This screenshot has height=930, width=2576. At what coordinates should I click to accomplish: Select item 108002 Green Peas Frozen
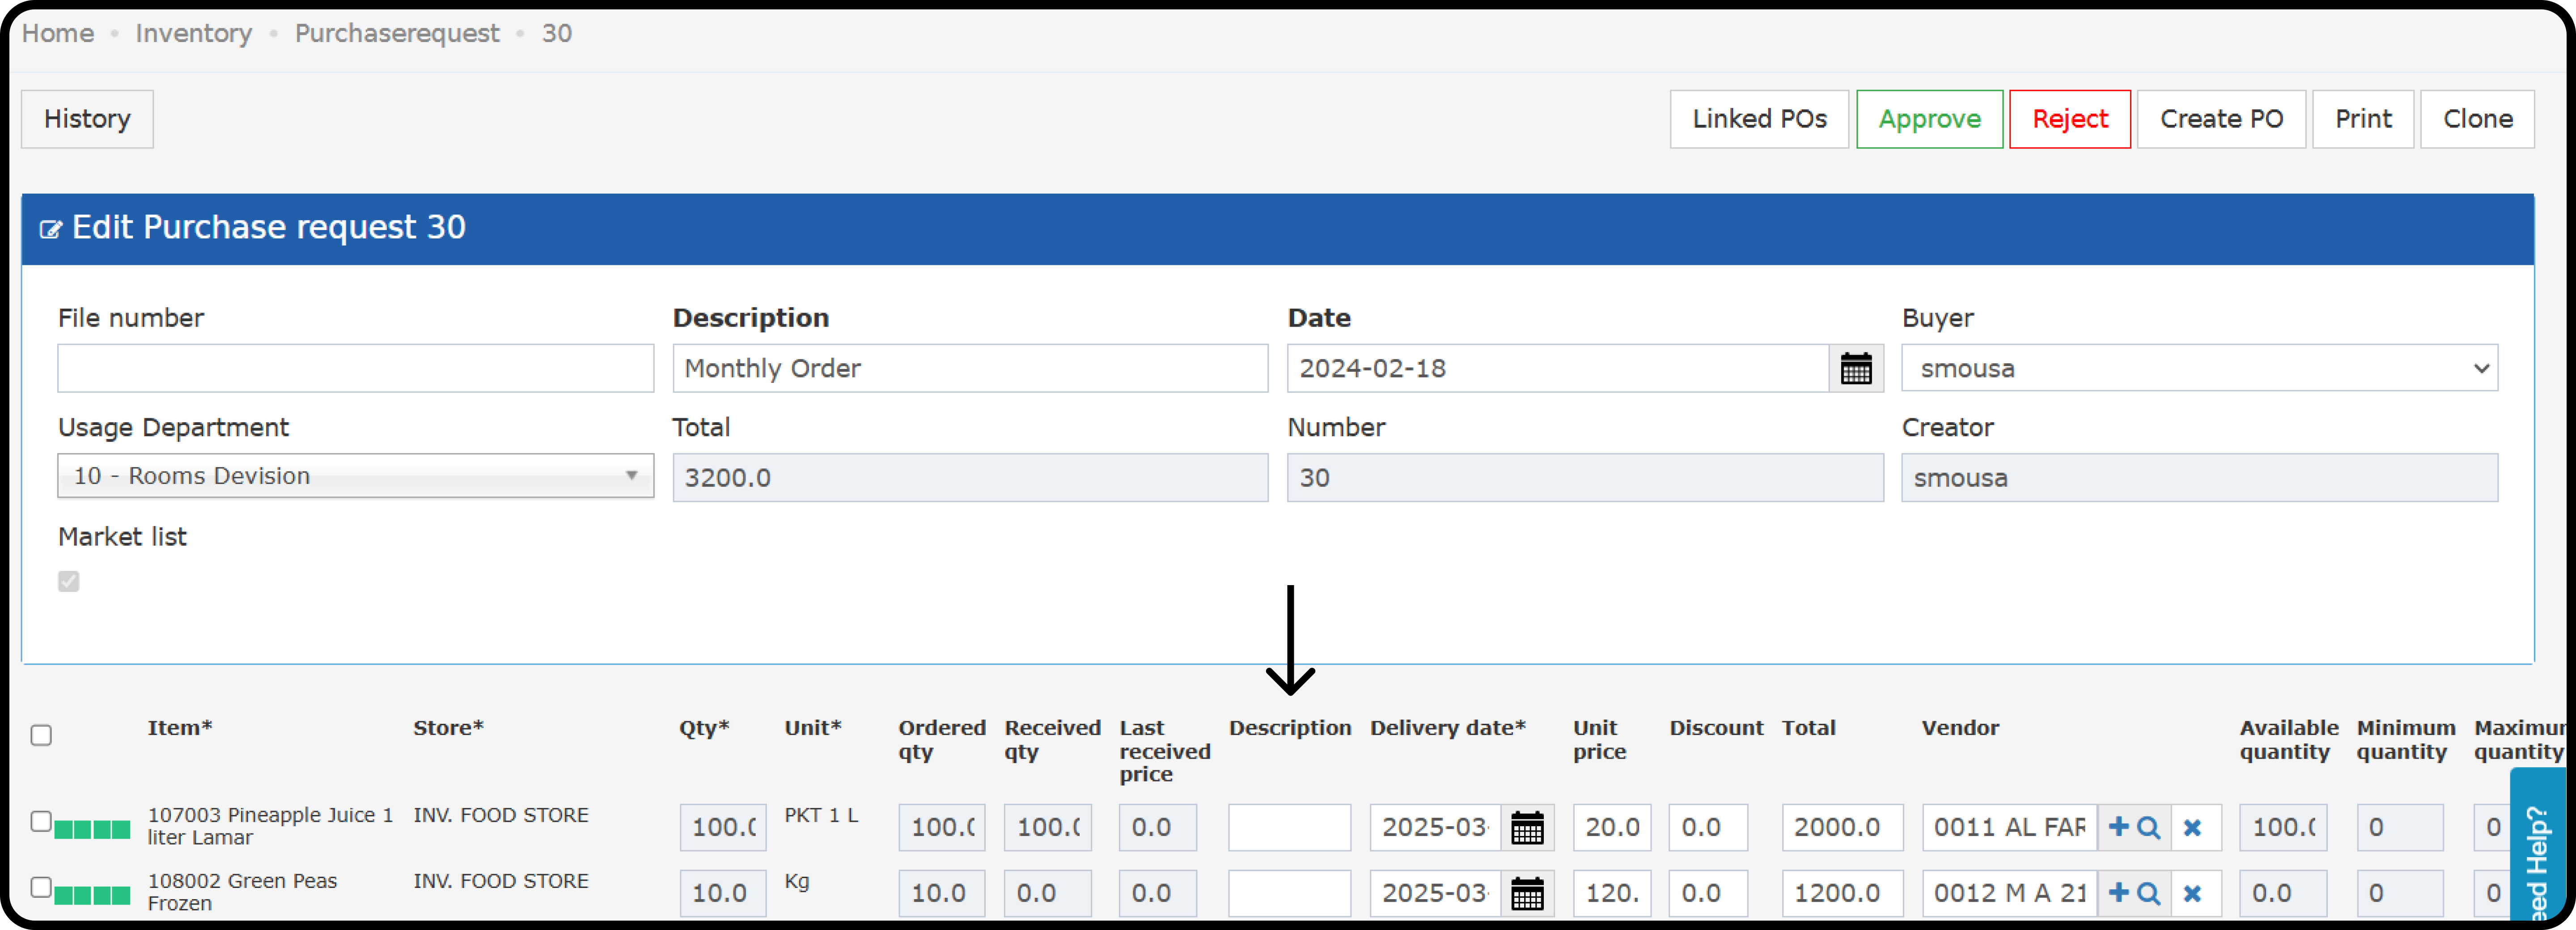[x=242, y=892]
